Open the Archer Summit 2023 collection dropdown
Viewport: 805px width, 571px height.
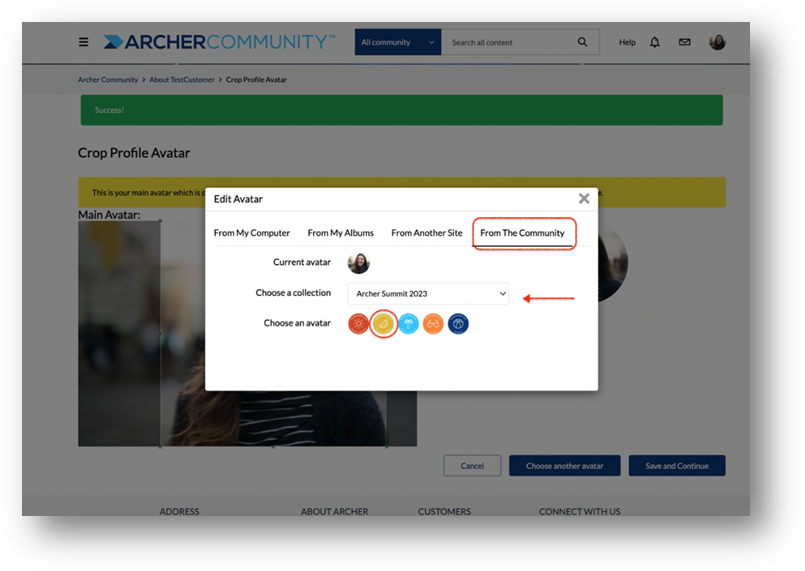(x=428, y=294)
